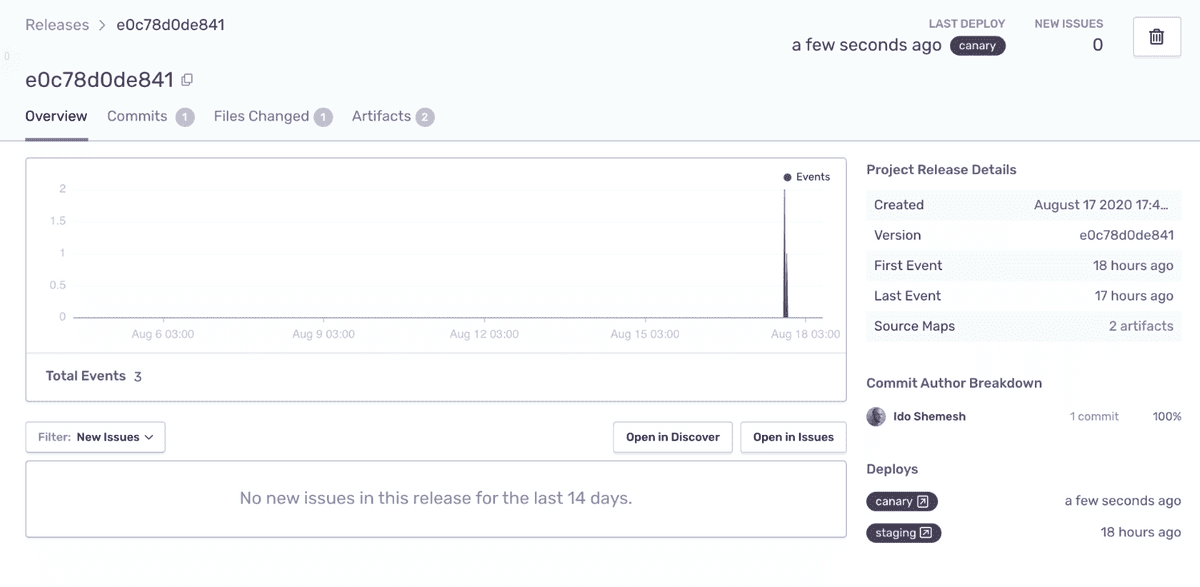Open the Artifacts tab
Viewport: 1200px width, 587px height.
[392, 116]
